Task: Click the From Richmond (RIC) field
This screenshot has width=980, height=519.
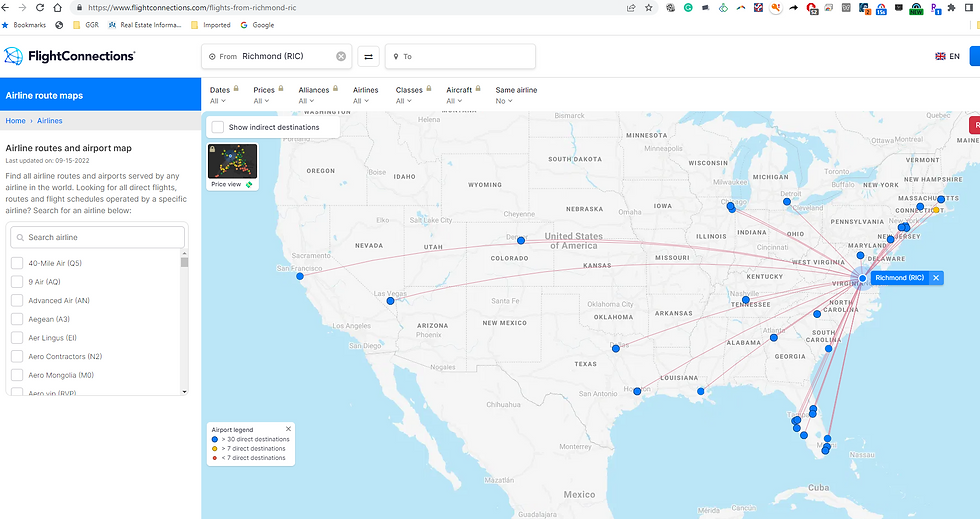Action: pyautogui.click(x=277, y=56)
